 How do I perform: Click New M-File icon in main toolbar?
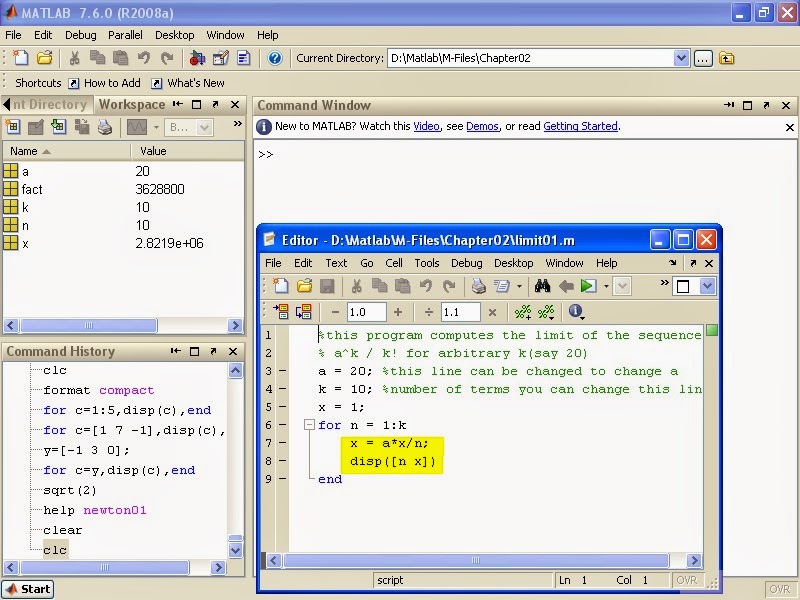pos(20,58)
